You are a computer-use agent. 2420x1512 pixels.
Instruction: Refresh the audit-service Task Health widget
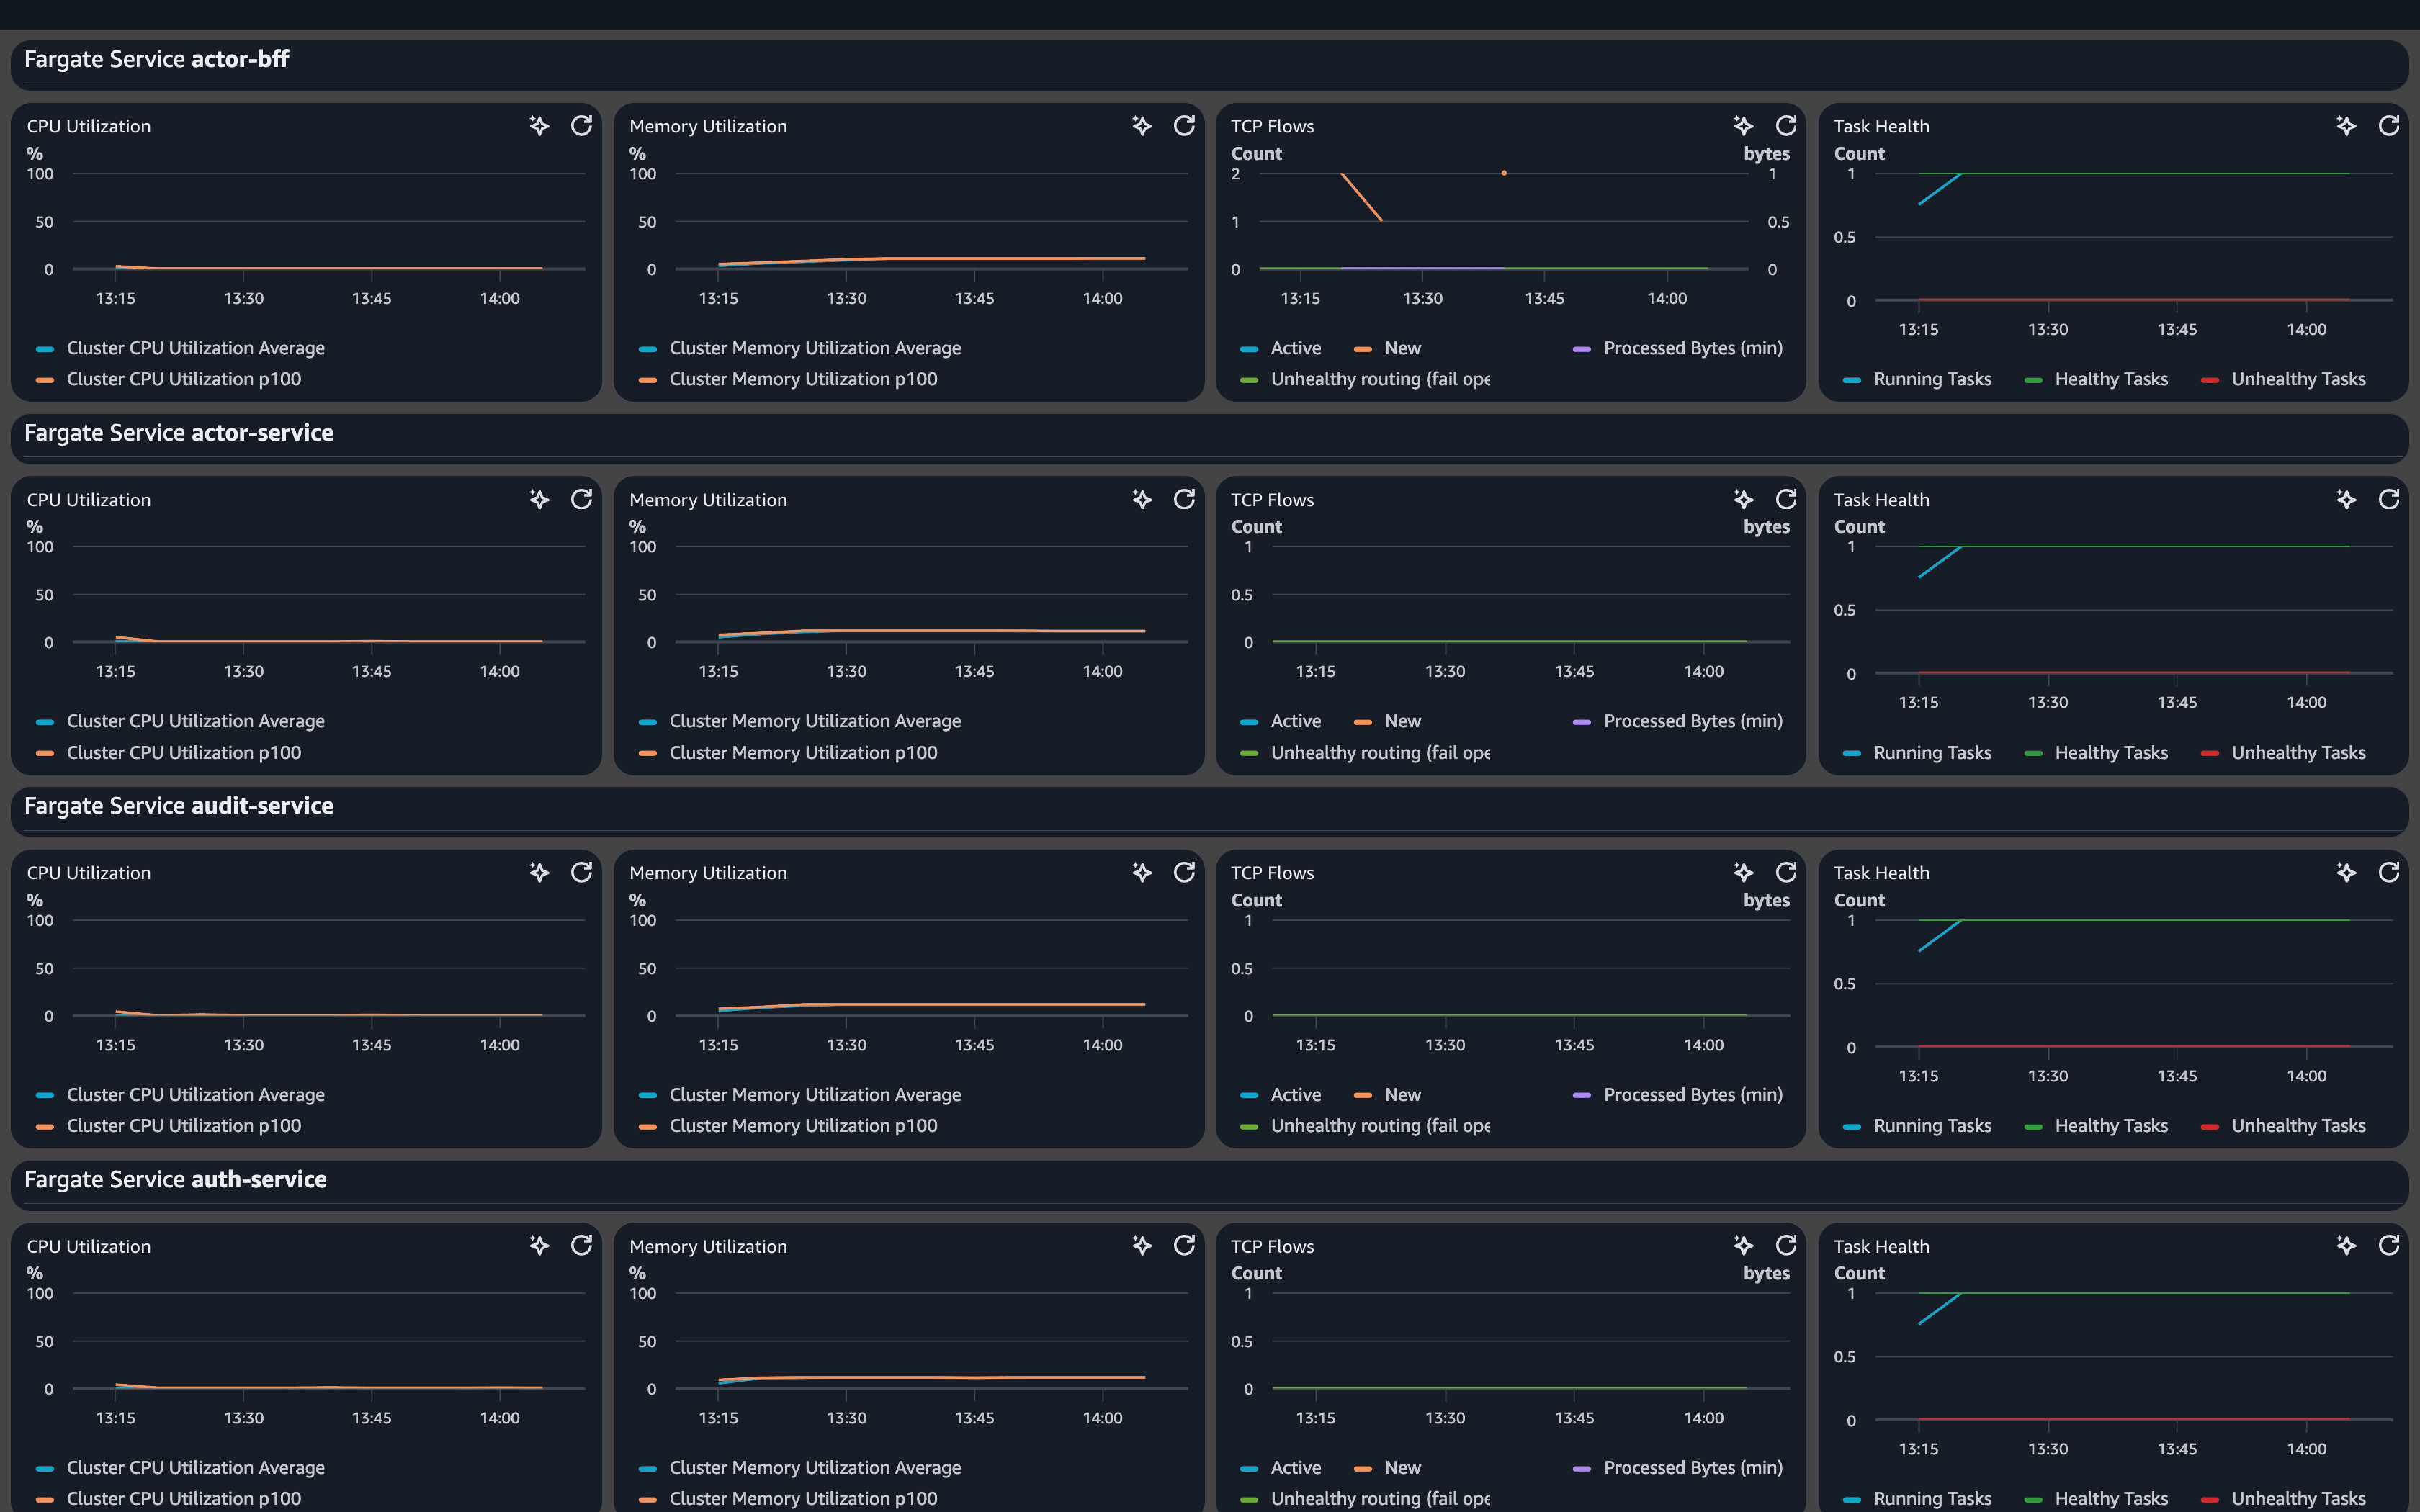pos(2389,872)
